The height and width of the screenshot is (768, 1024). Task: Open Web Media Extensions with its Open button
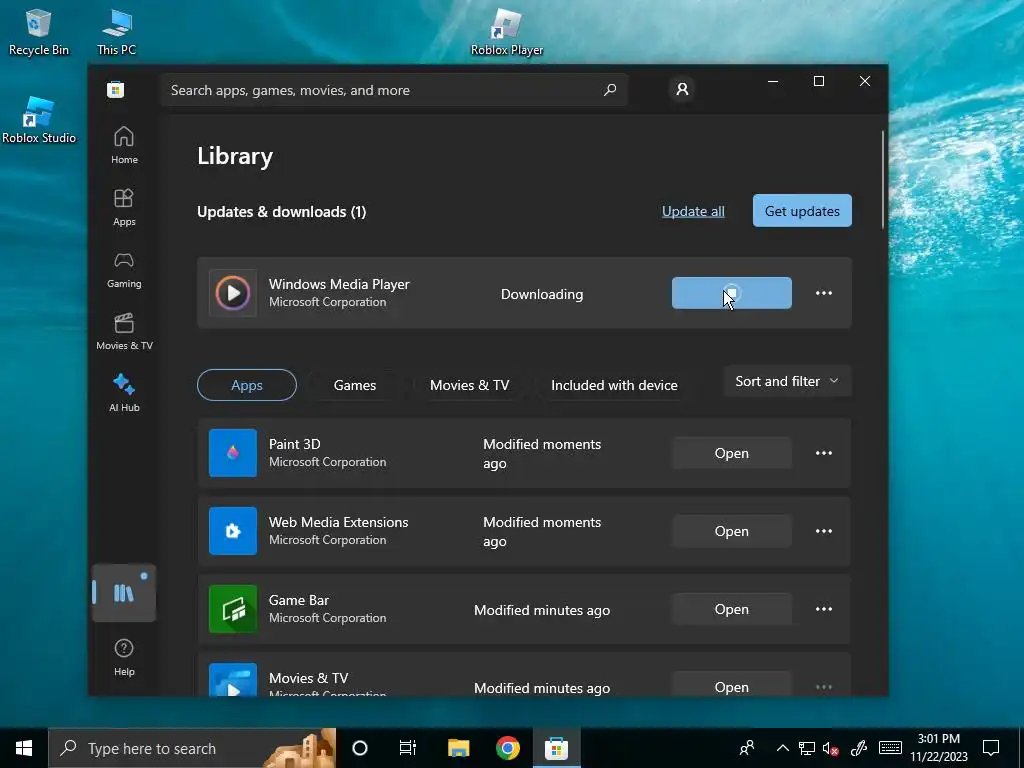[x=732, y=531]
